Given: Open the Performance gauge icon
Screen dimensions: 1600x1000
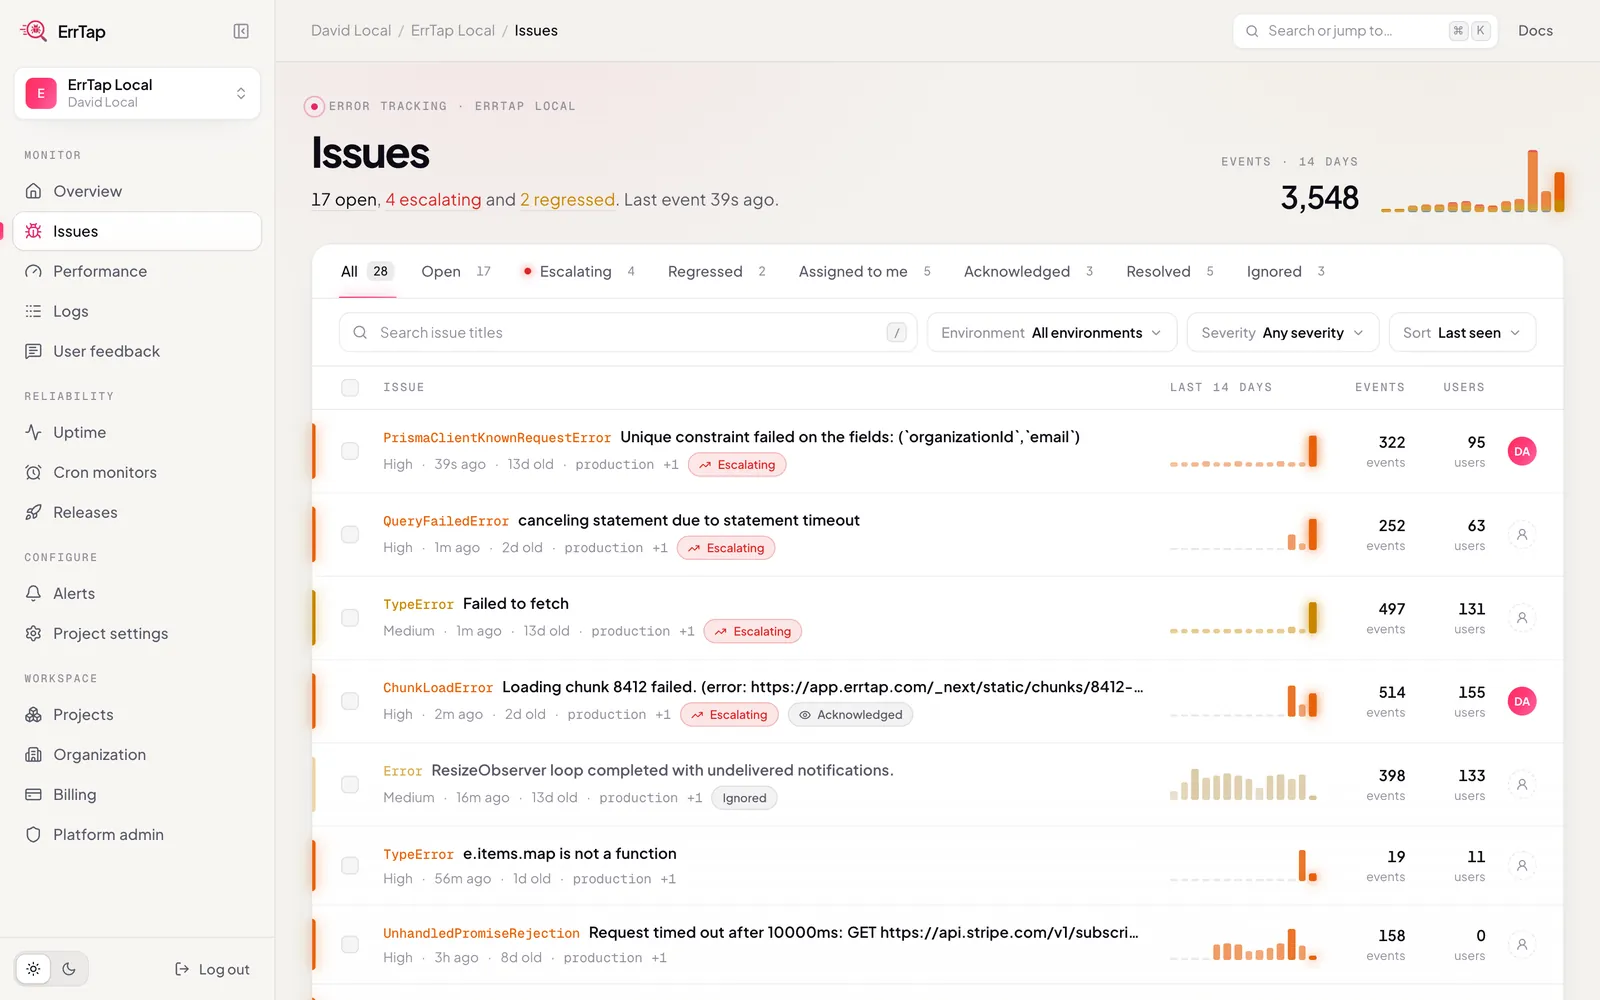Looking at the screenshot, I should (x=33, y=271).
